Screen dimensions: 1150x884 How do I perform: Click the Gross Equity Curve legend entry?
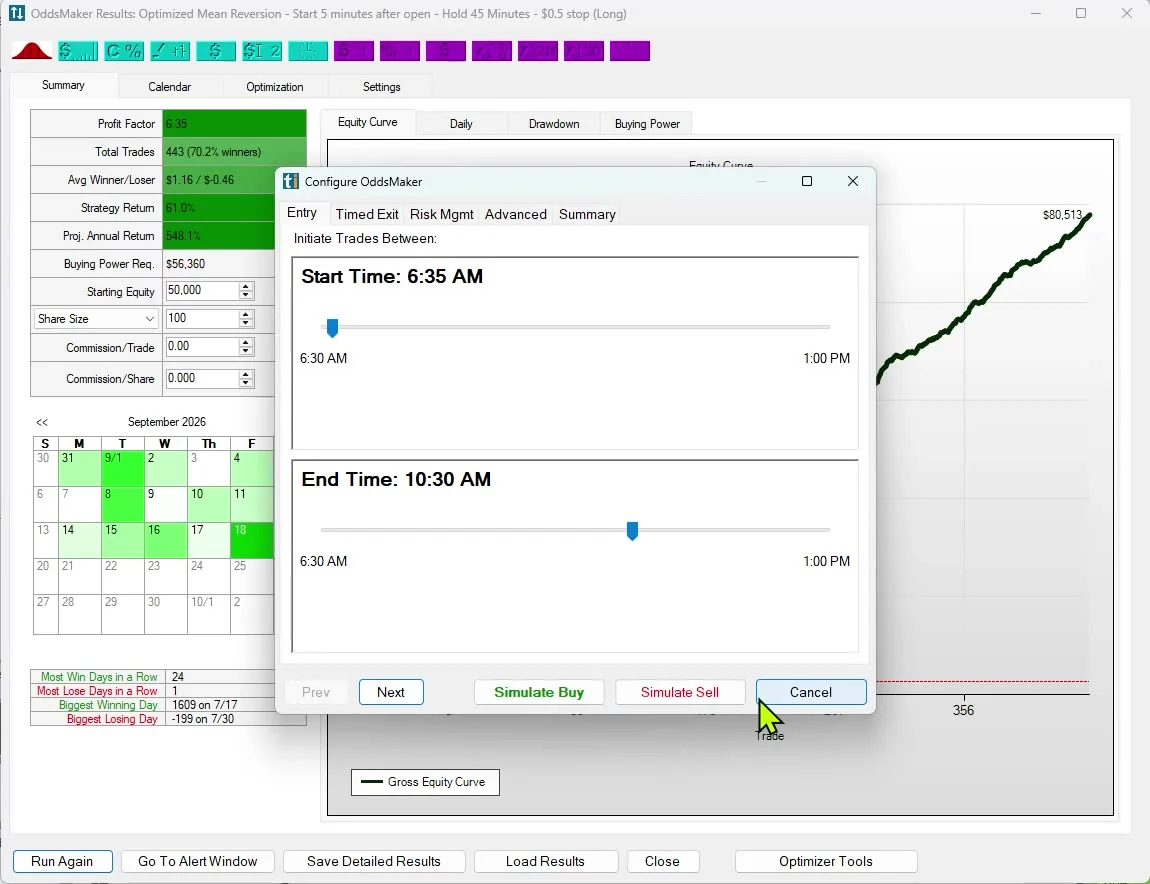tap(425, 782)
